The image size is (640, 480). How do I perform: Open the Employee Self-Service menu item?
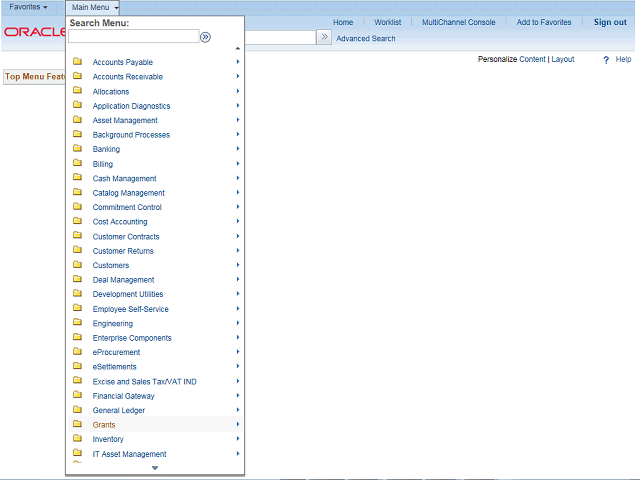[x=131, y=309]
